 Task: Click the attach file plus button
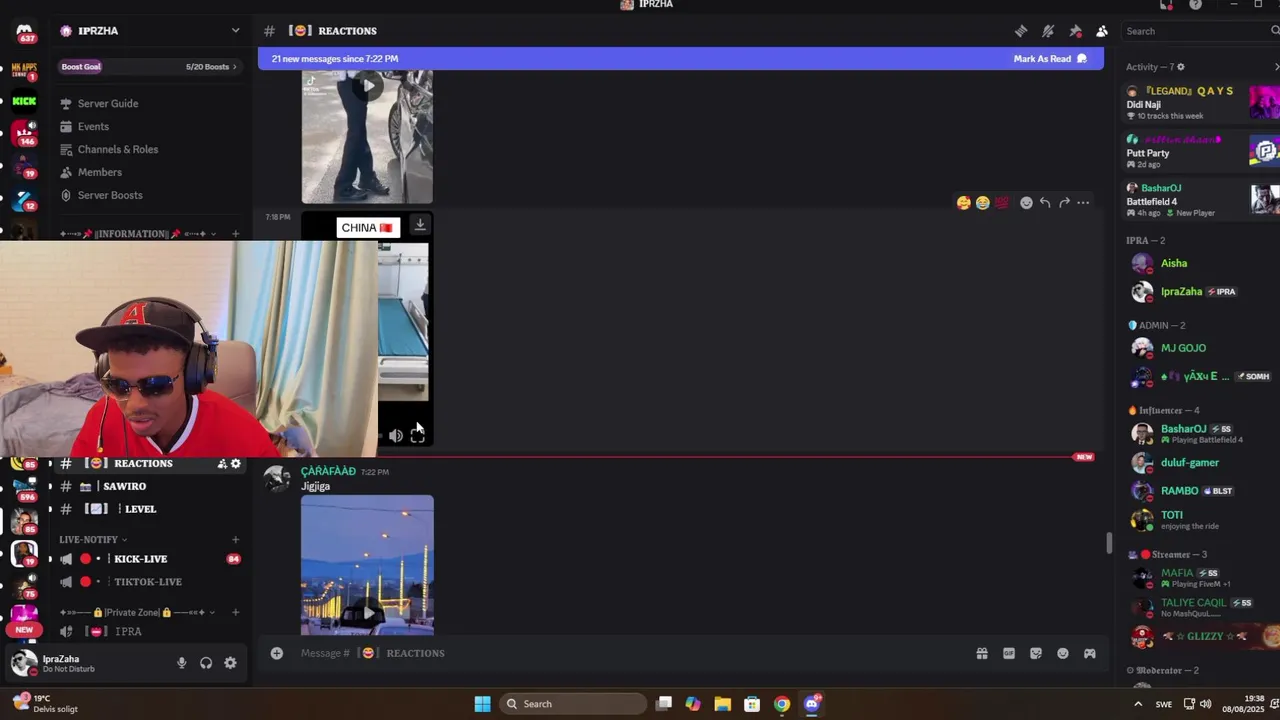click(277, 653)
